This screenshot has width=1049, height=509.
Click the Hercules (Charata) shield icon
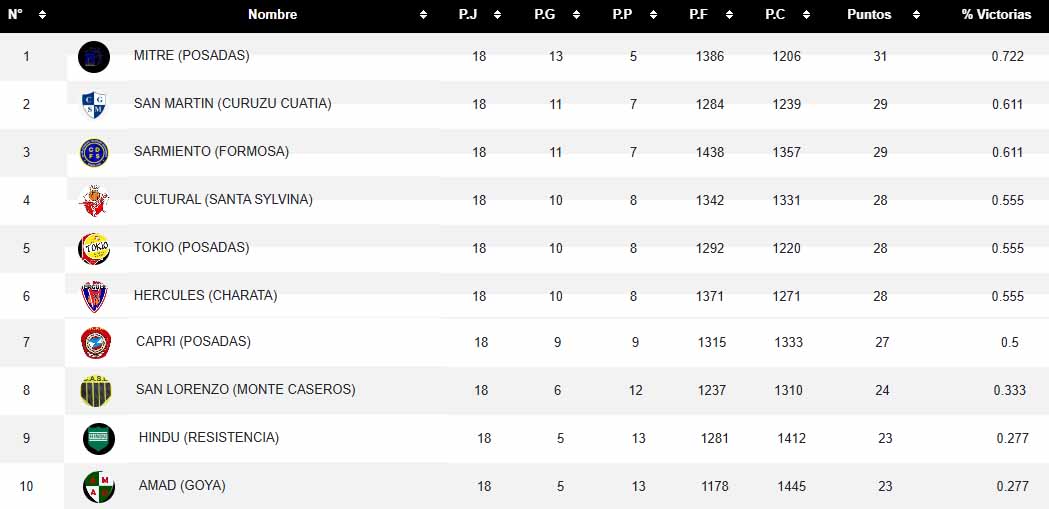94,296
